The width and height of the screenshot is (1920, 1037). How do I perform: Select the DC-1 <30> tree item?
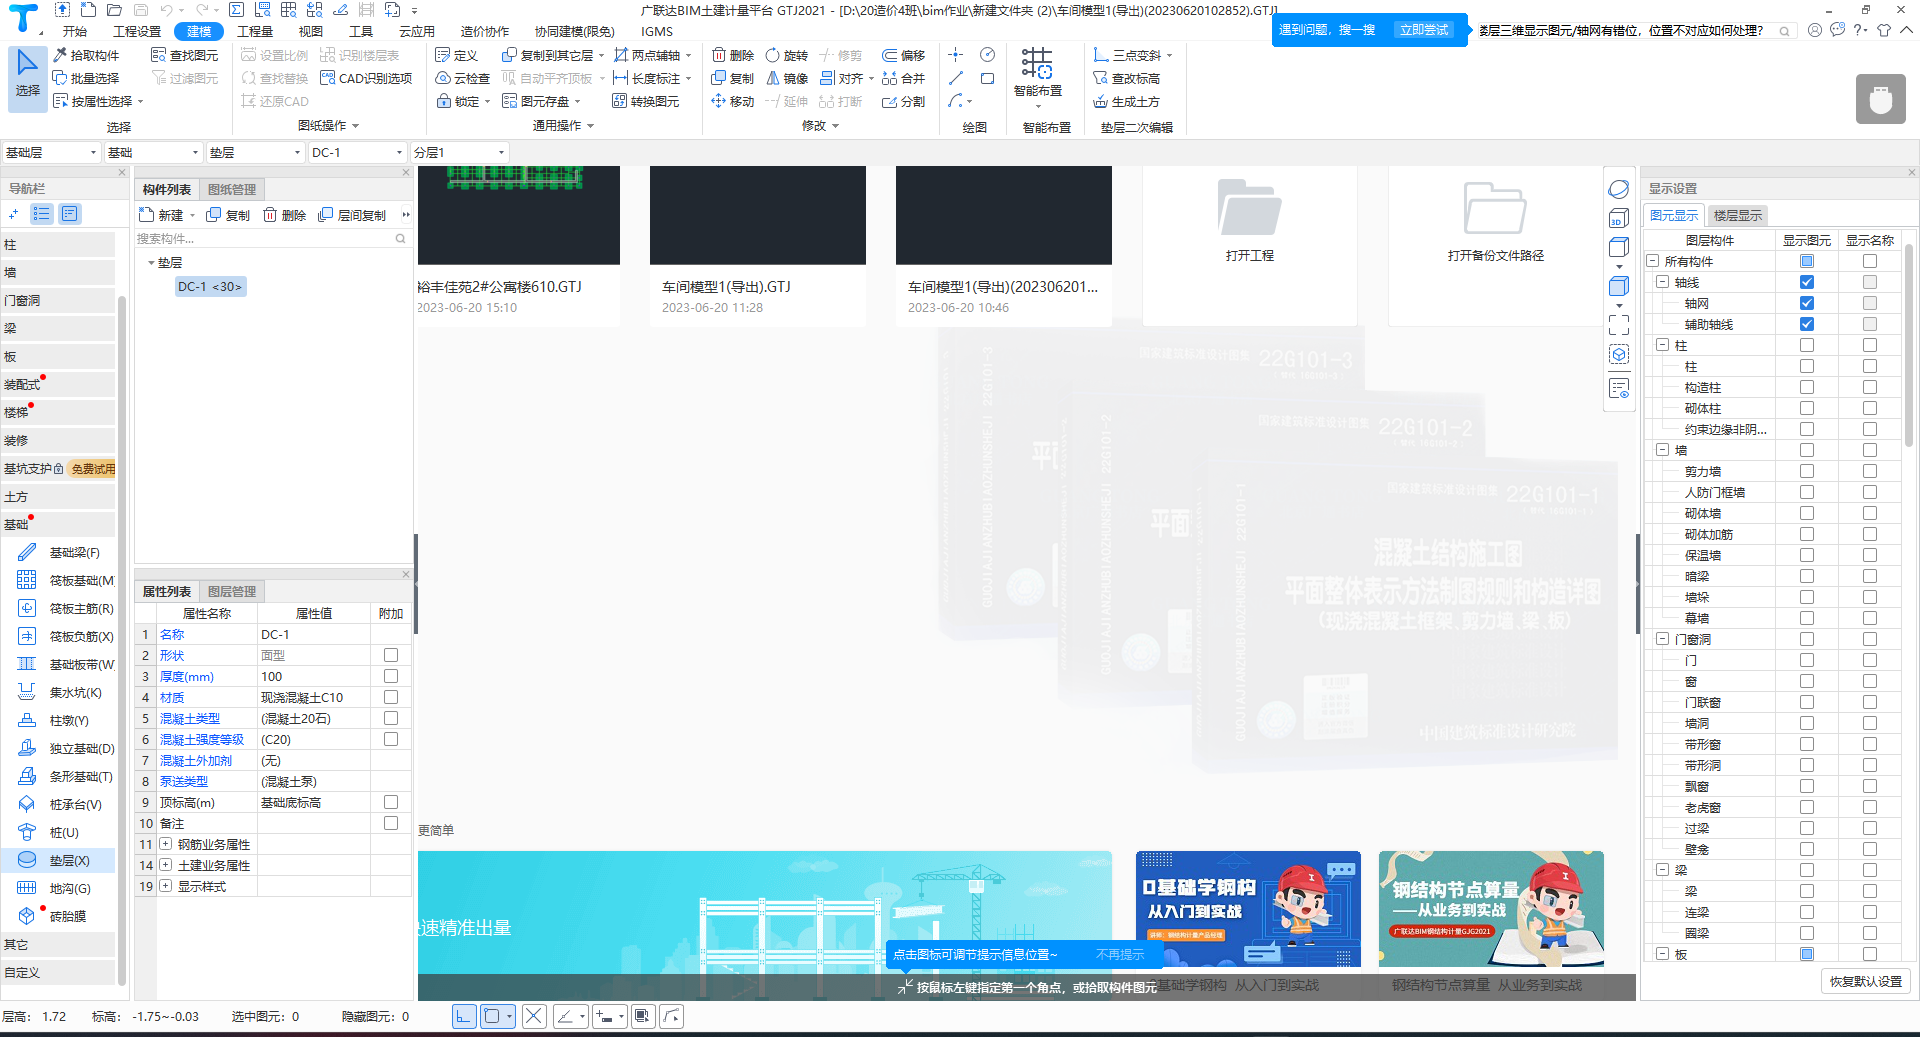click(x=210, y=286)
